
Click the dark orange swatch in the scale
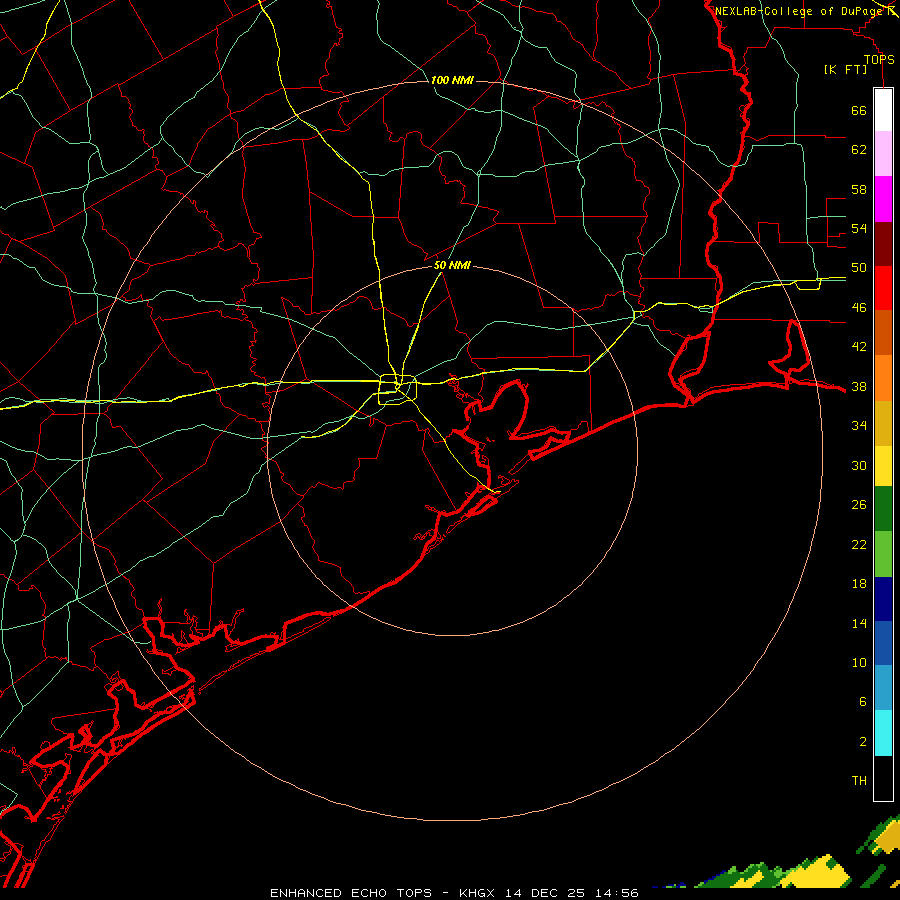pos(883,332)
